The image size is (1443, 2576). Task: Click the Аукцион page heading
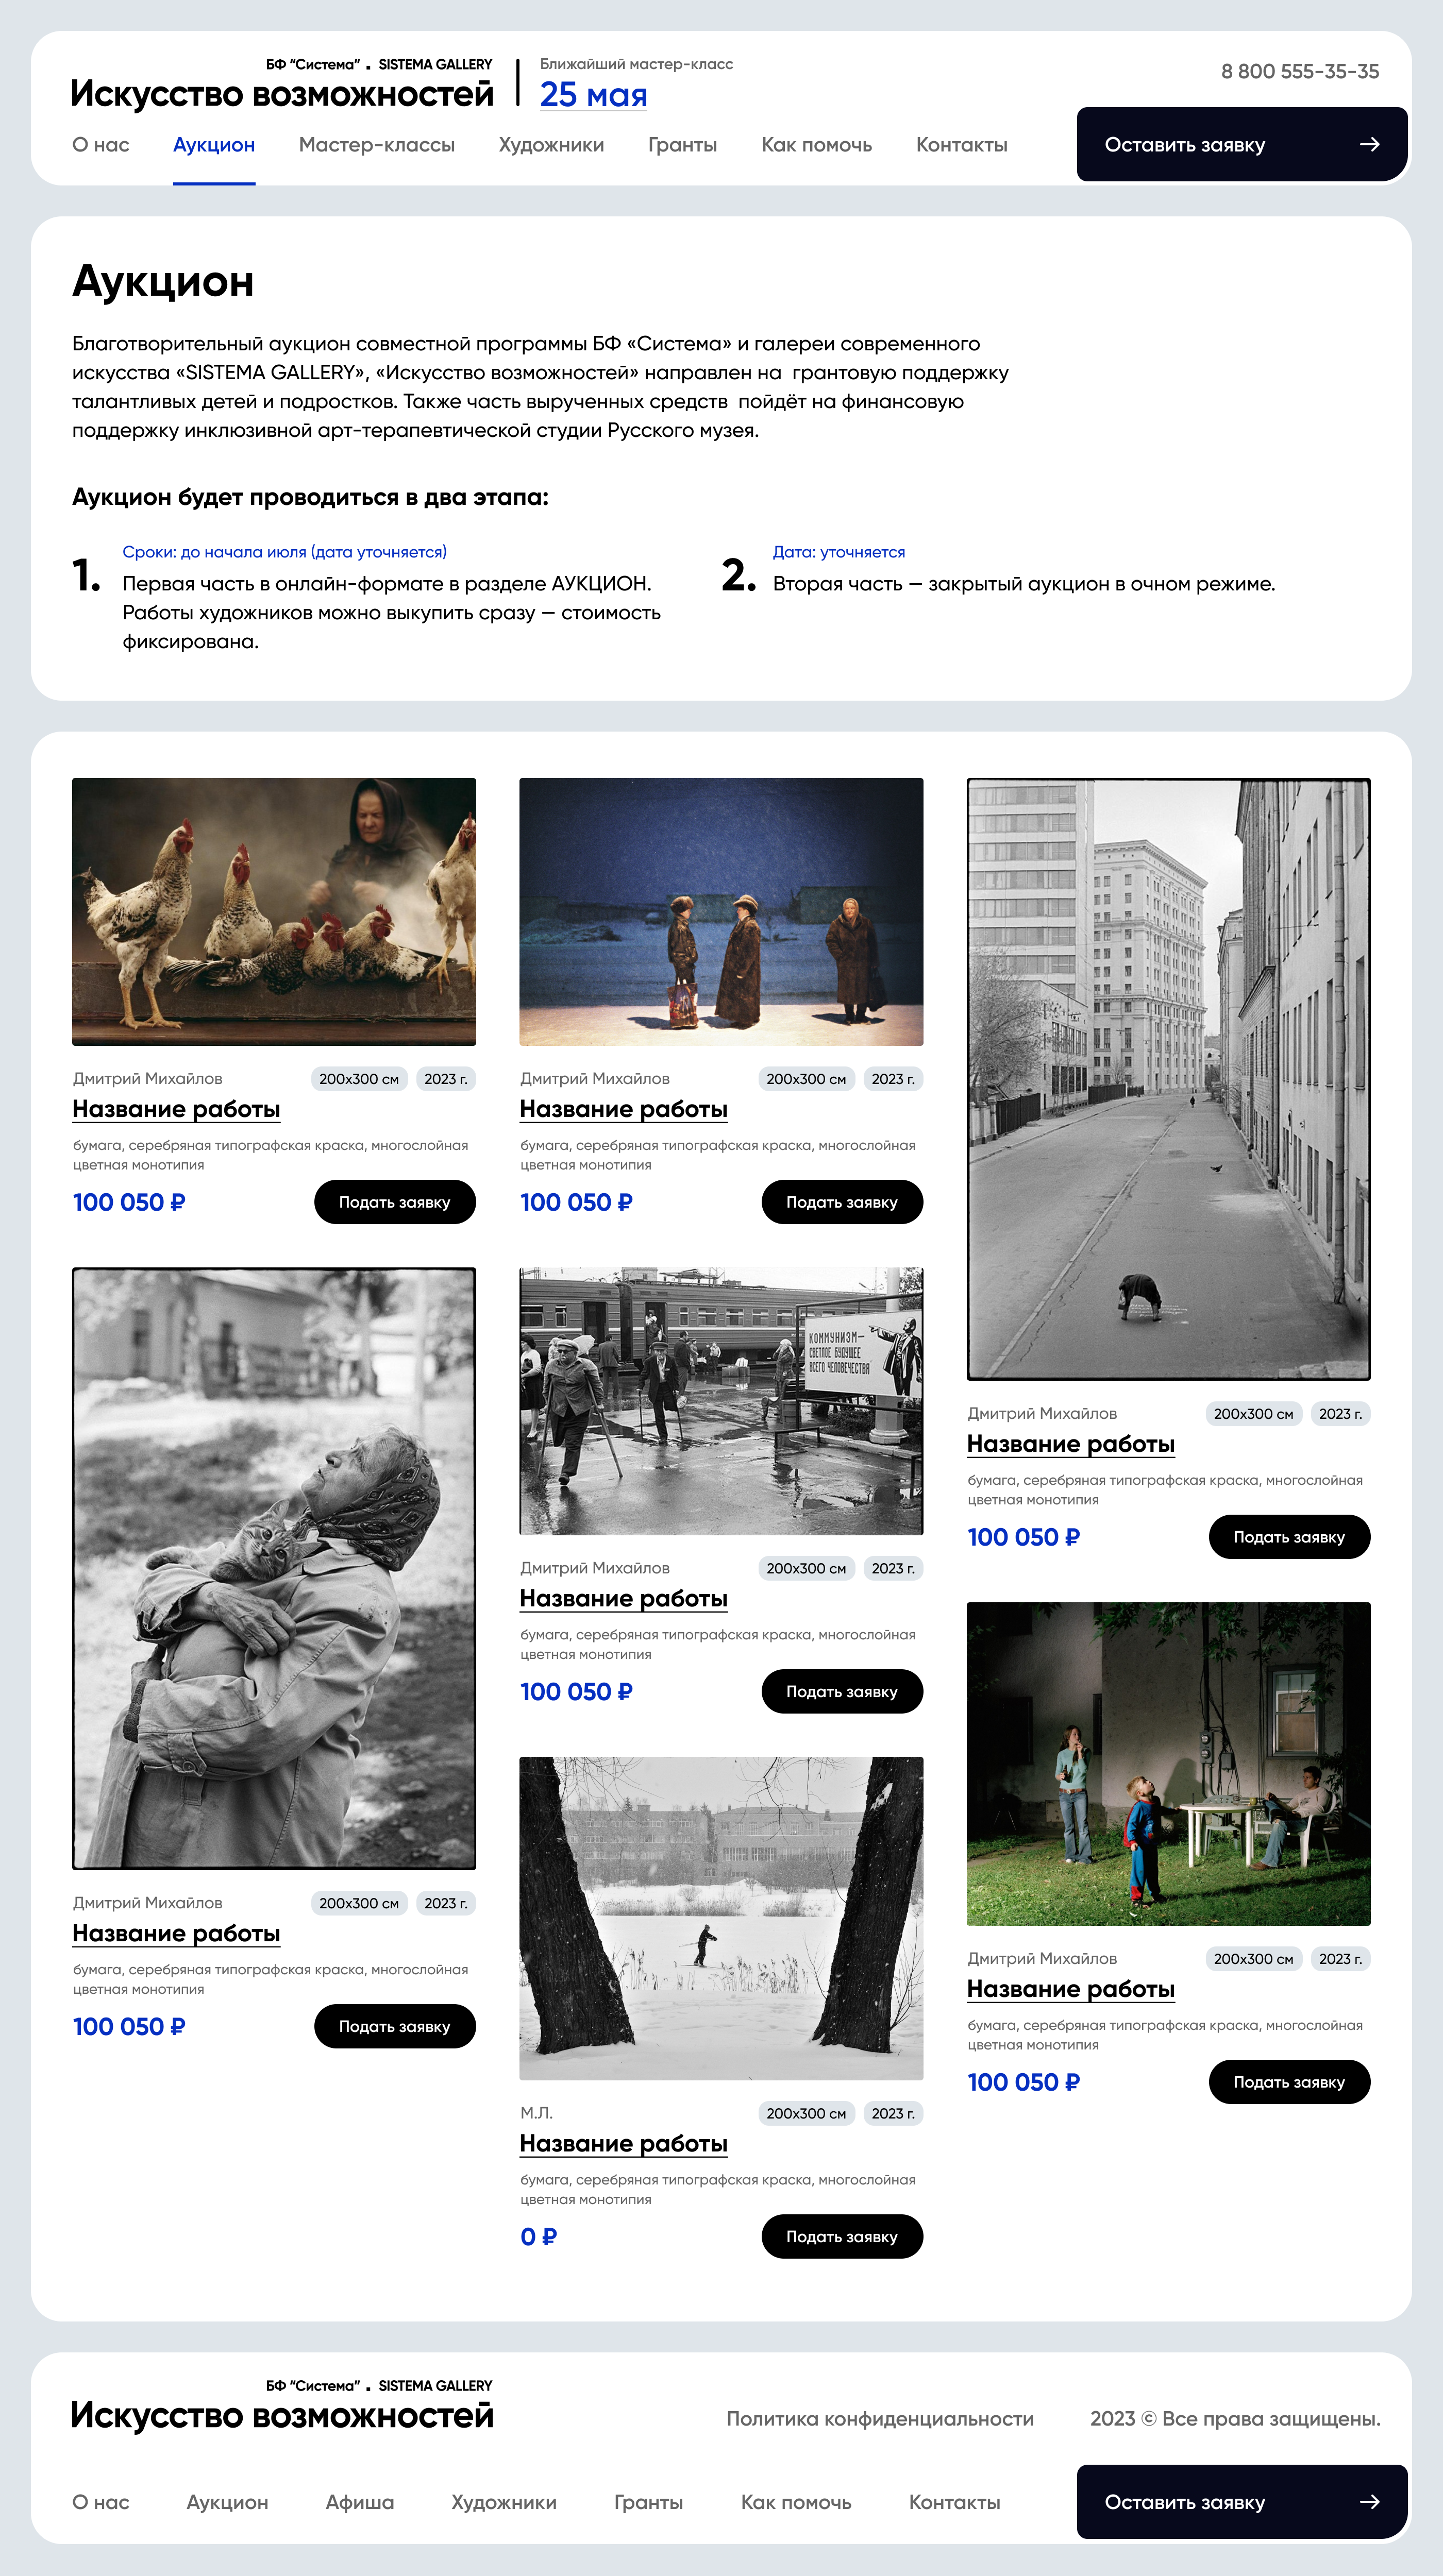(163, 282)
